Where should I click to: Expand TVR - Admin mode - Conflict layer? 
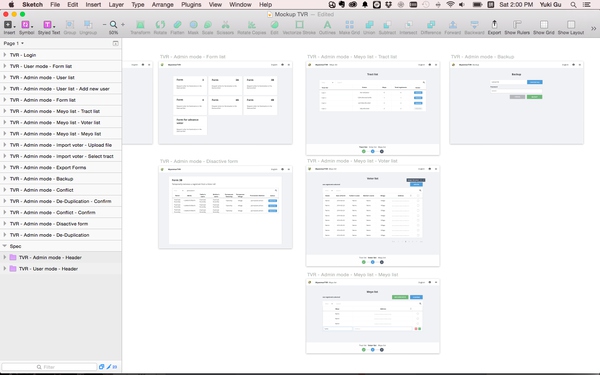coord(5,190)
